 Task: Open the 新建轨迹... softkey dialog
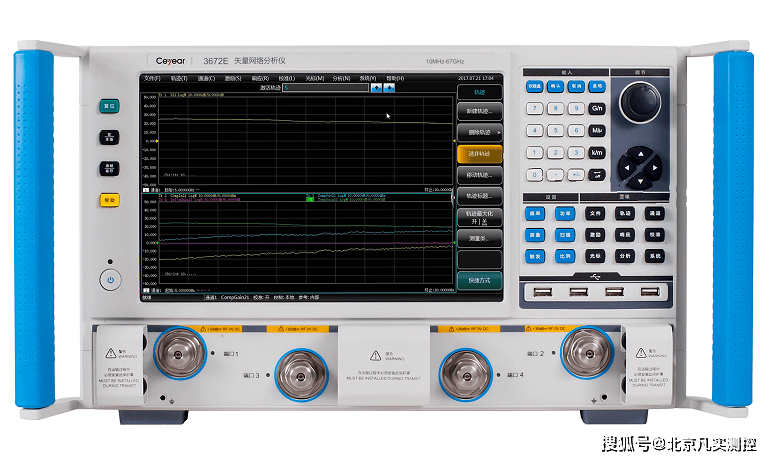(x=479, y=111)
